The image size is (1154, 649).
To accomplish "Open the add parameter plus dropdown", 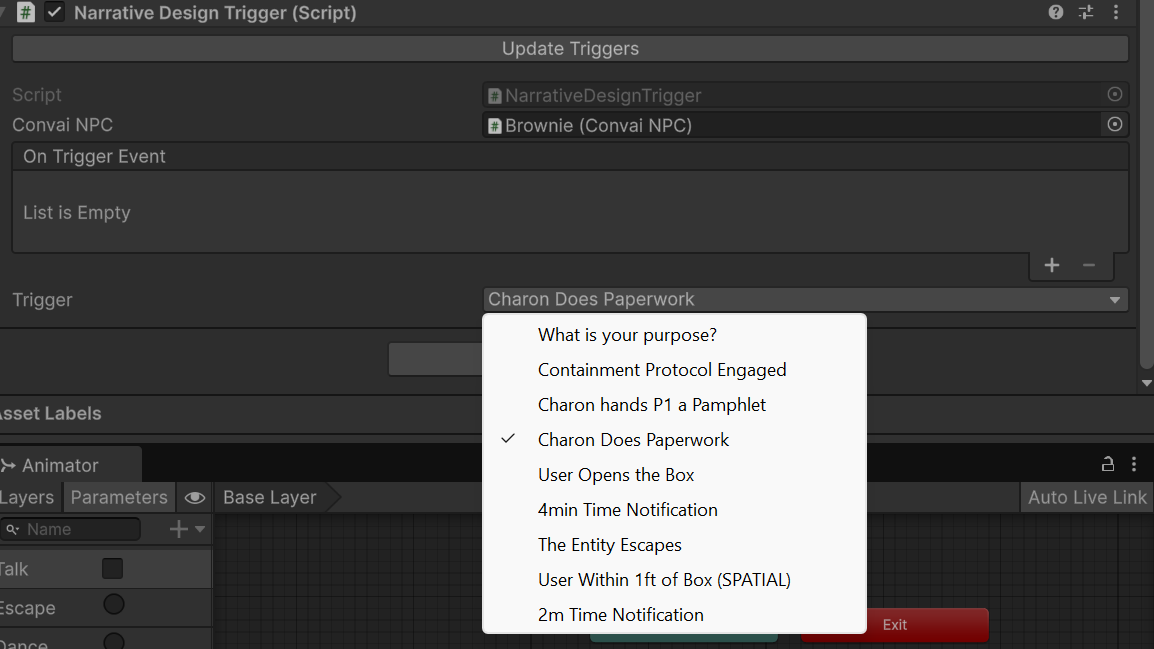I will pos(187,529).
